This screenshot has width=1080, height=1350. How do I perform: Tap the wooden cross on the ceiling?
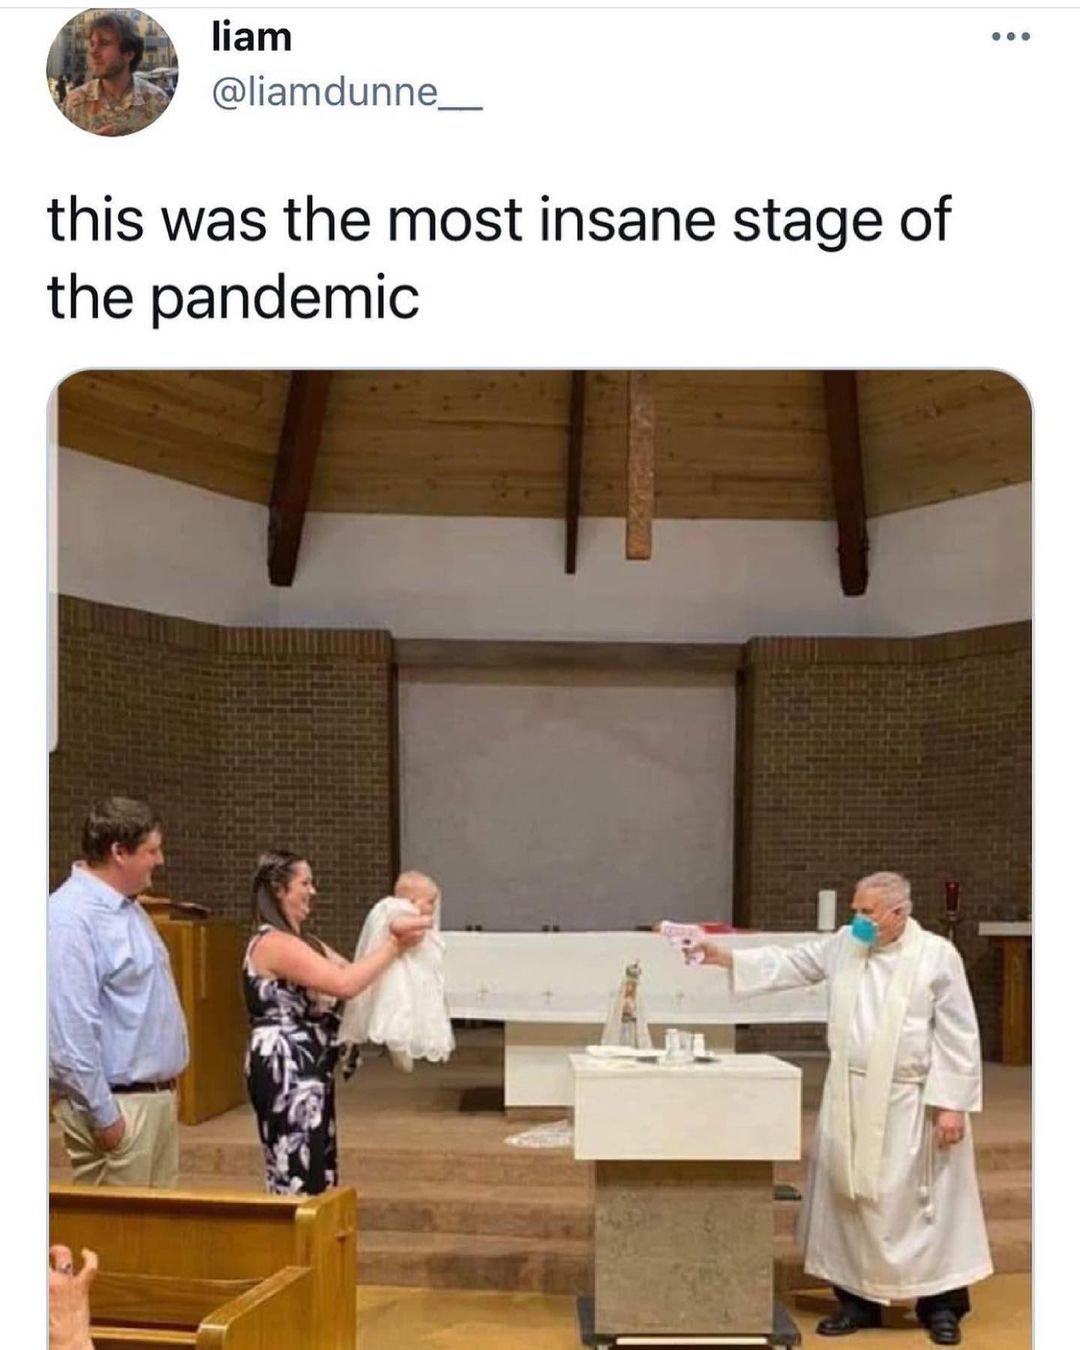[639, 465]
